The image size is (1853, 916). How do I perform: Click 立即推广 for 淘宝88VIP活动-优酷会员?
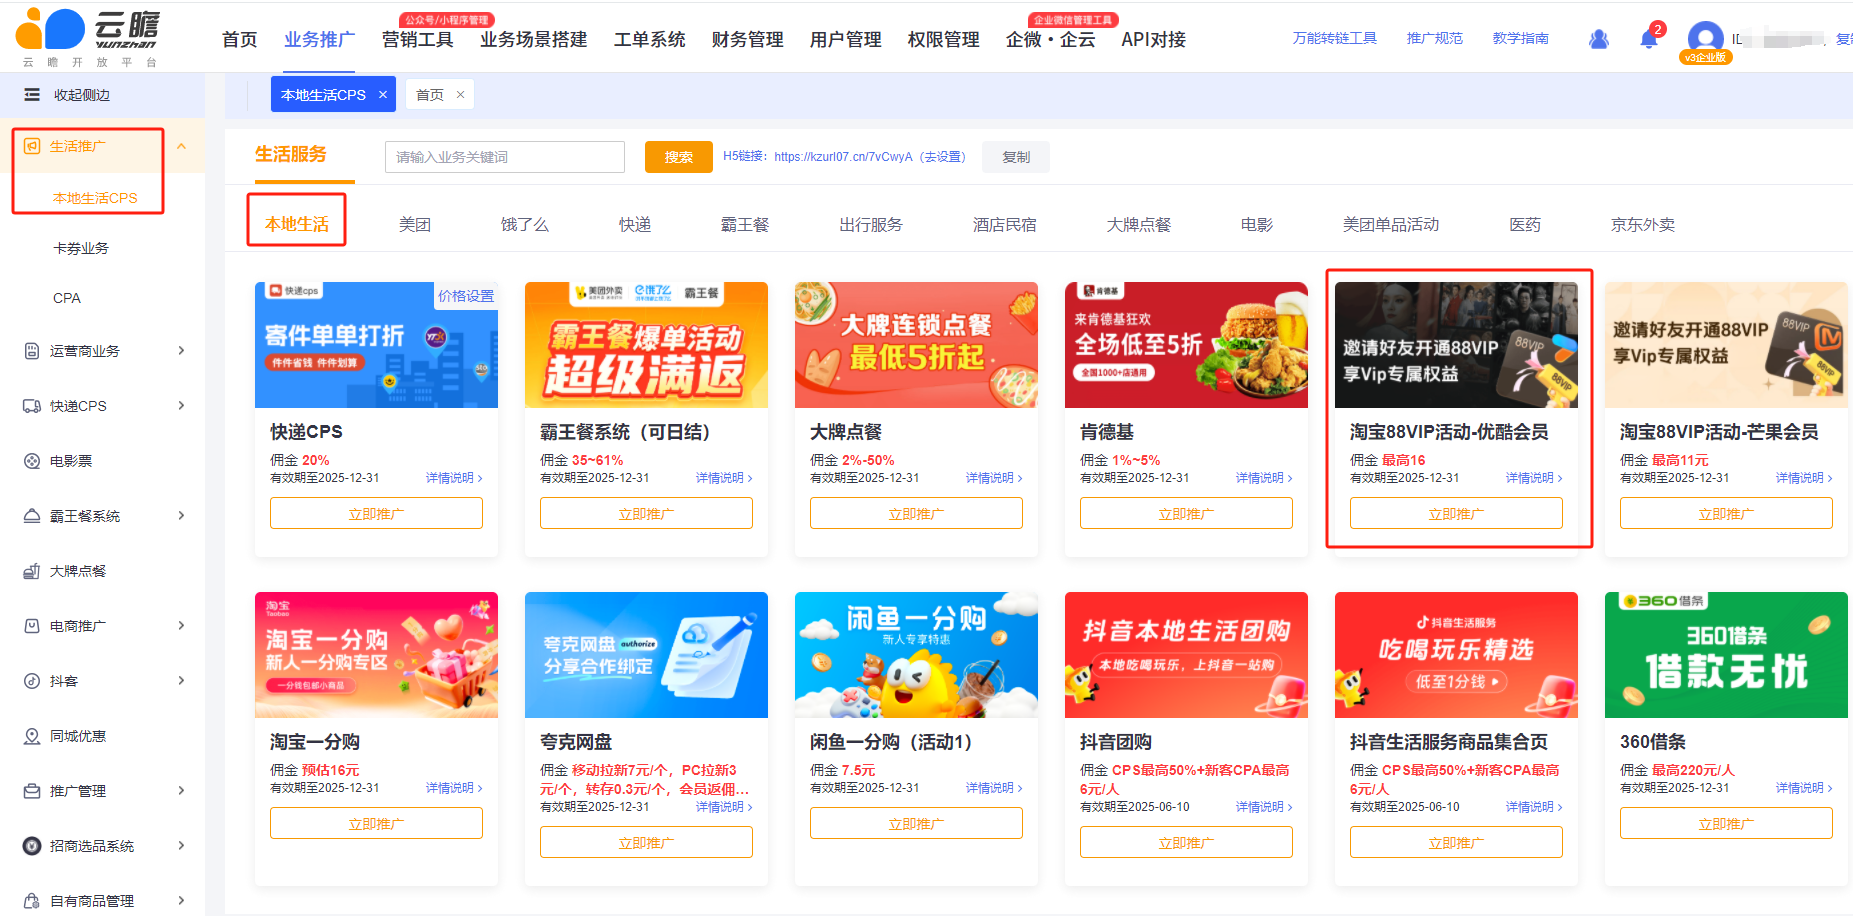(x=1456, y=514)
